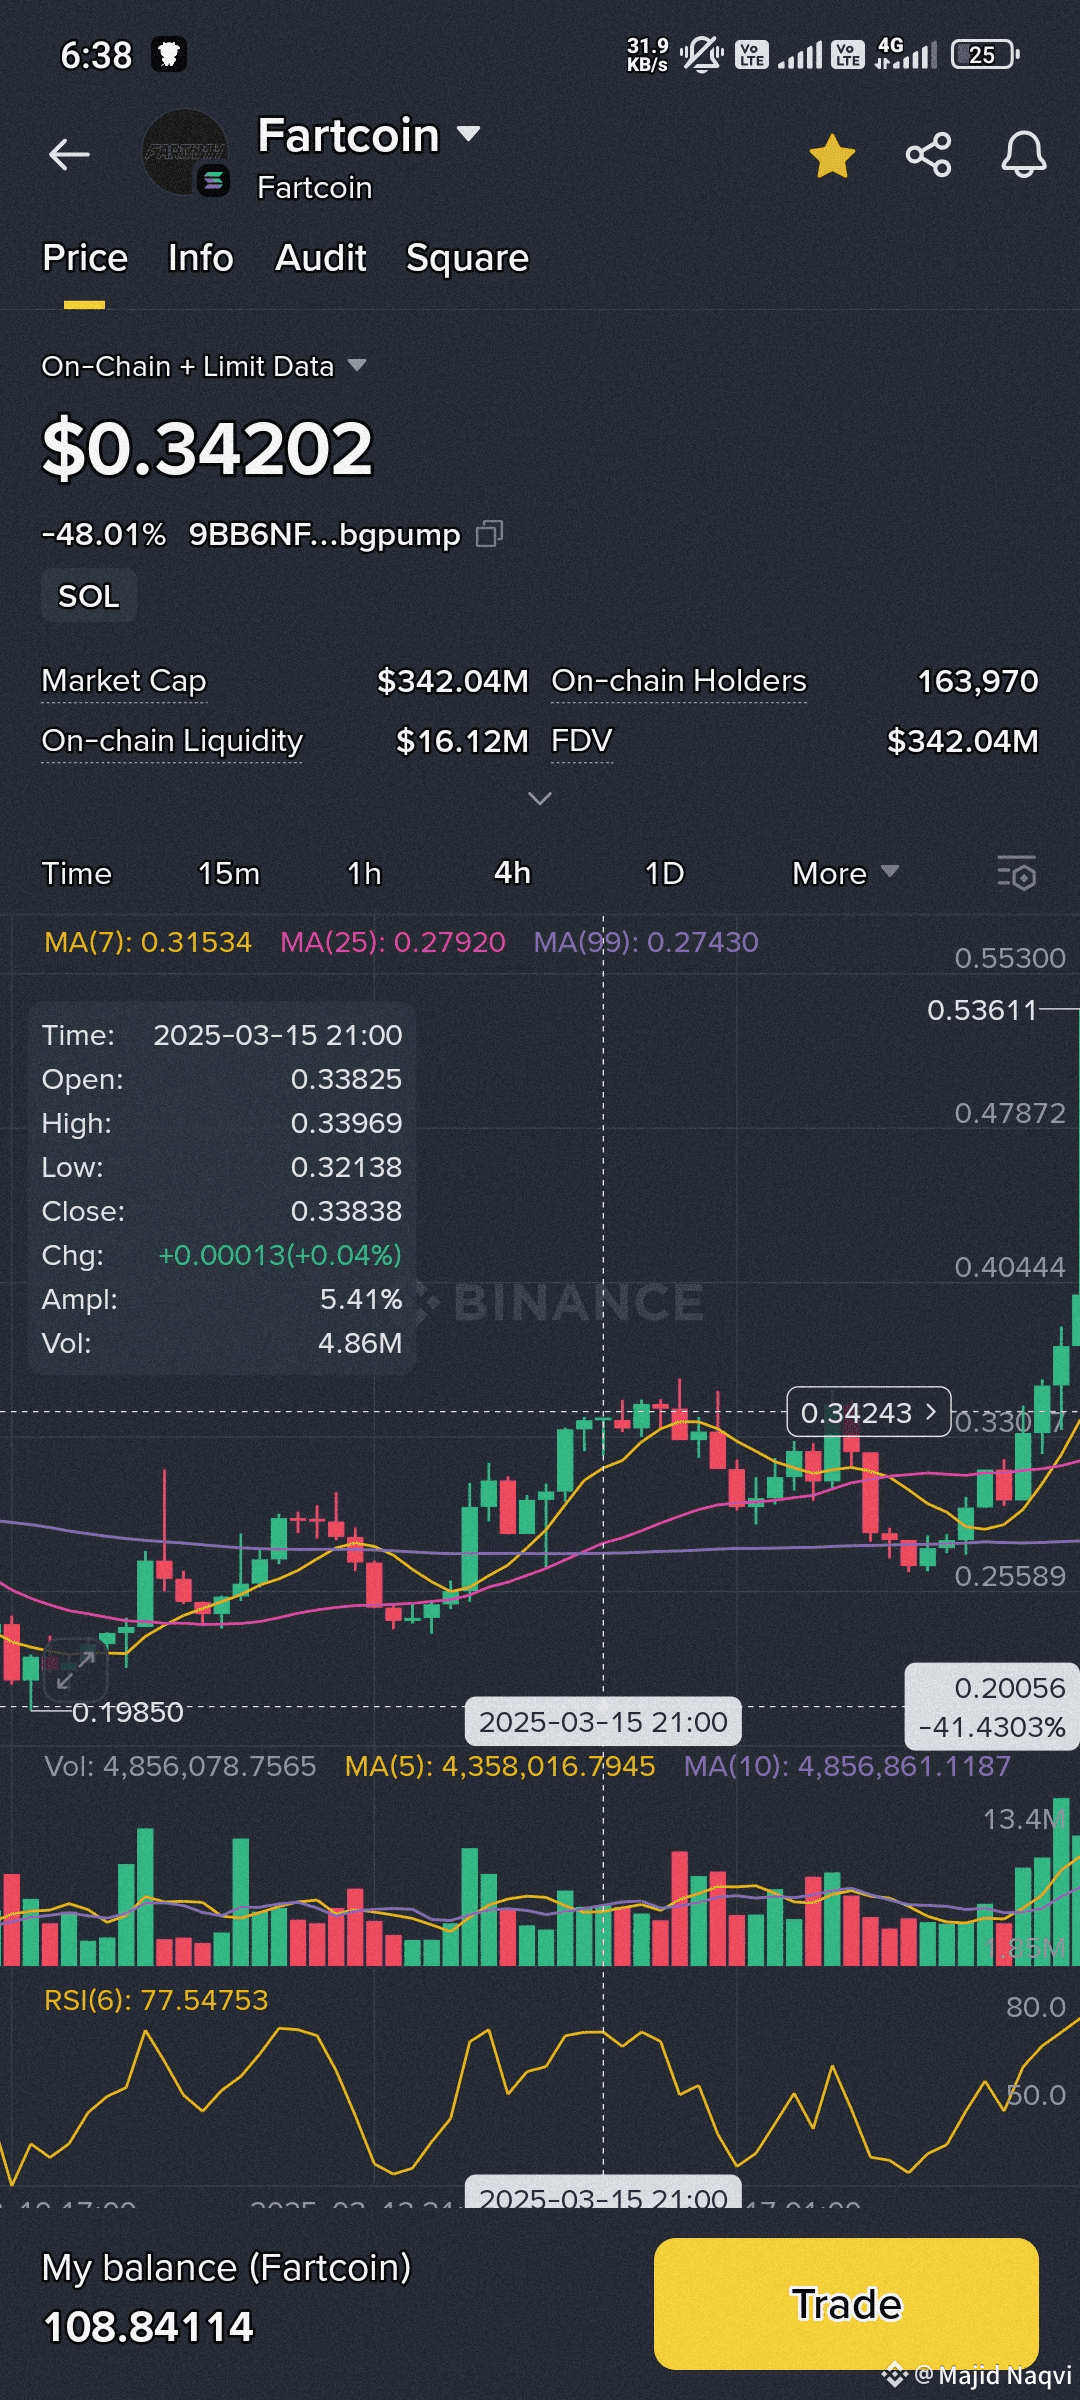Tap the Fartcoin token logo
The height and width of the screenshot is (2400, 1080).
coord(186,153)
